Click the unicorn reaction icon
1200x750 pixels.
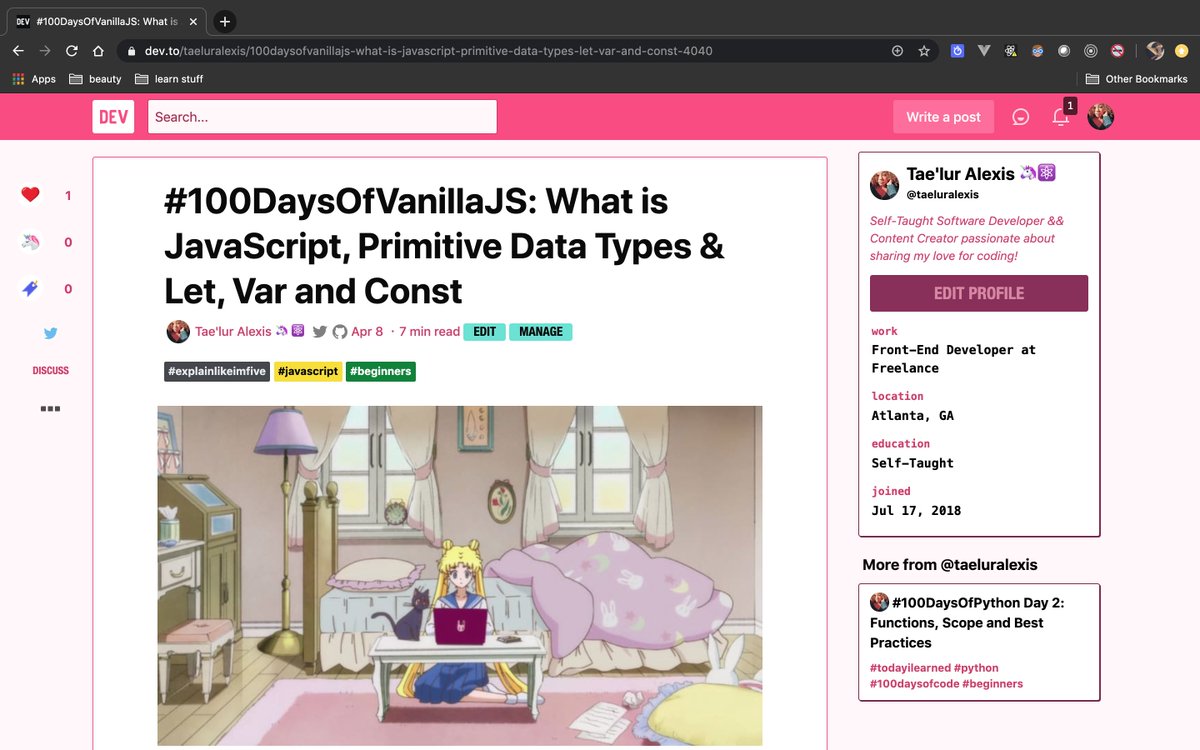coord(30,242)
